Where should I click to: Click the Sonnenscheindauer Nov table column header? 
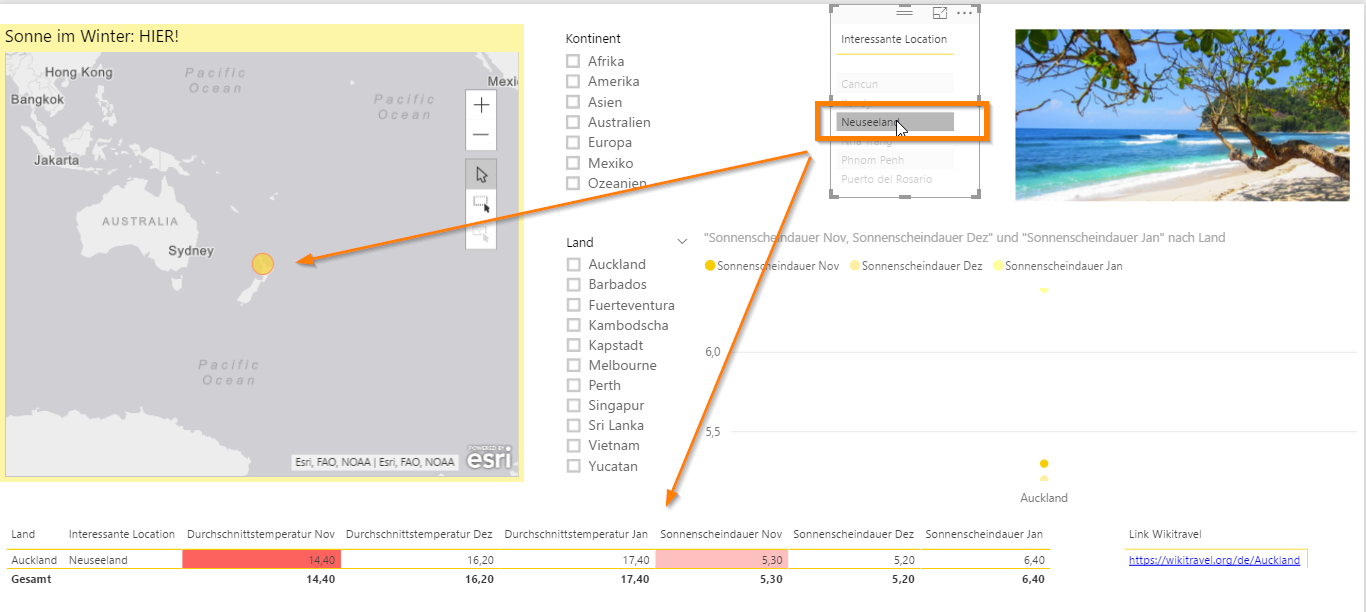coord(723,534)
